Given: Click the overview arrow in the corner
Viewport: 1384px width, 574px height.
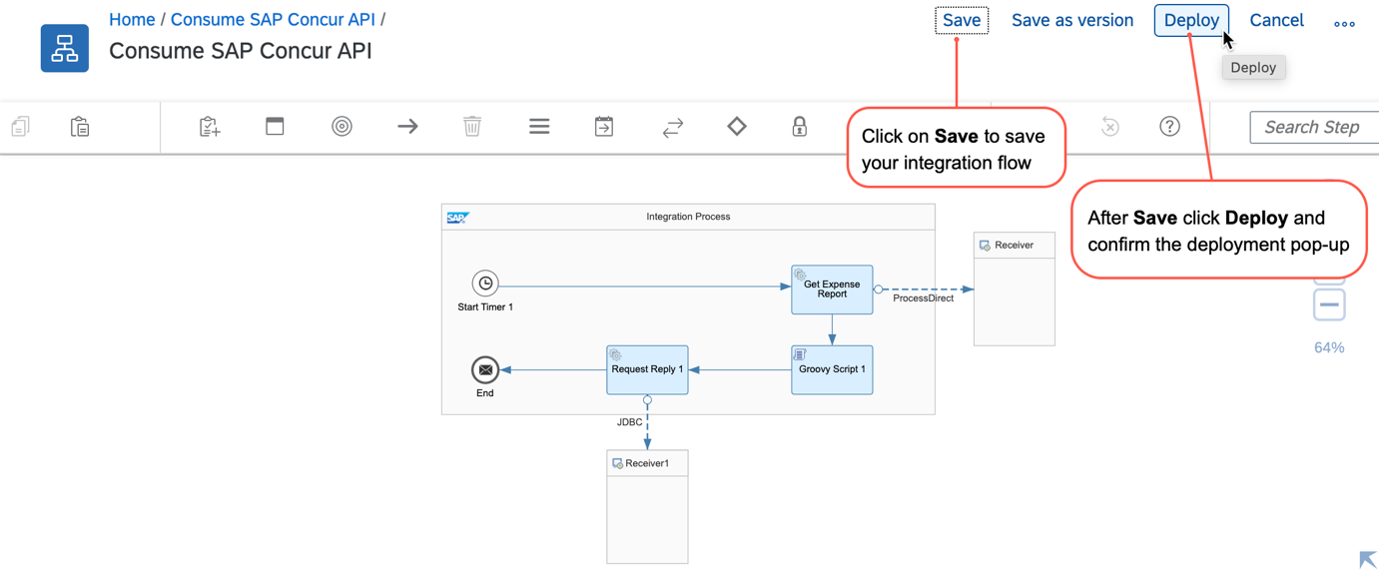Looking at the screenshot, I should point(1367,560).
